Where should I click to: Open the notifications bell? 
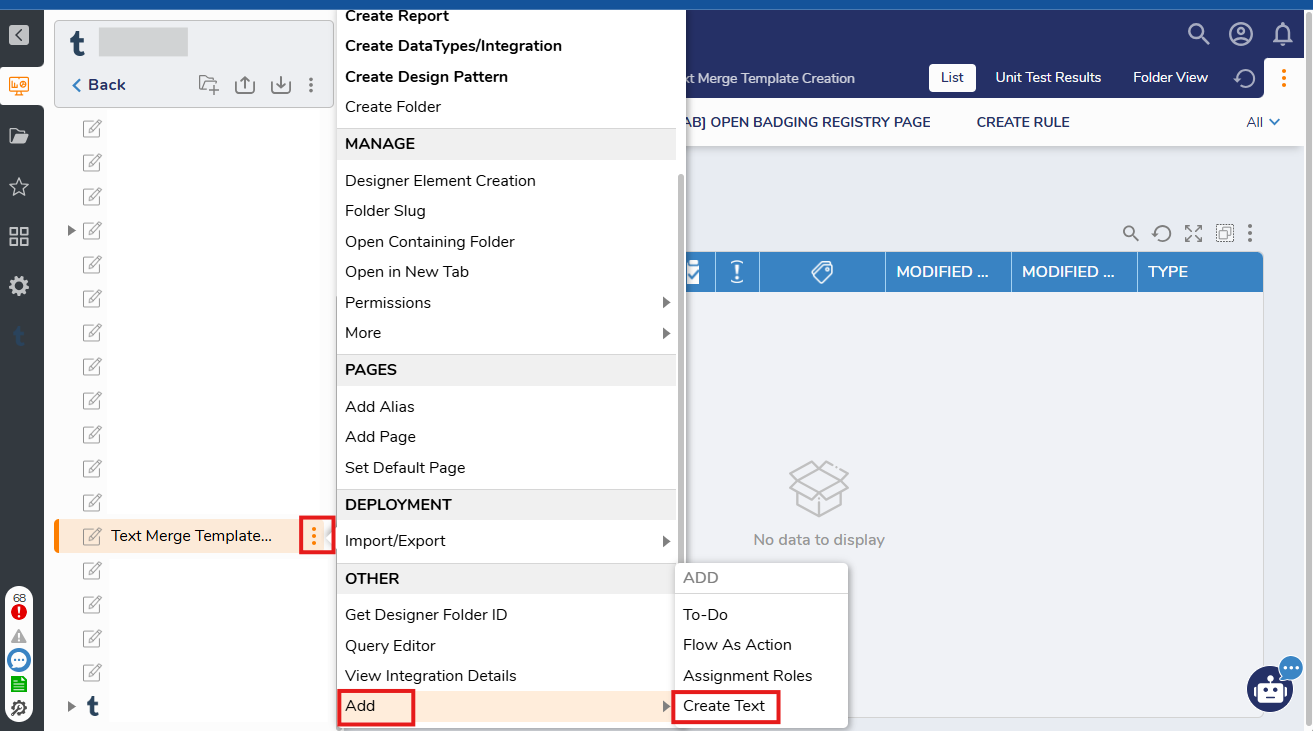tap(1283, 35)
